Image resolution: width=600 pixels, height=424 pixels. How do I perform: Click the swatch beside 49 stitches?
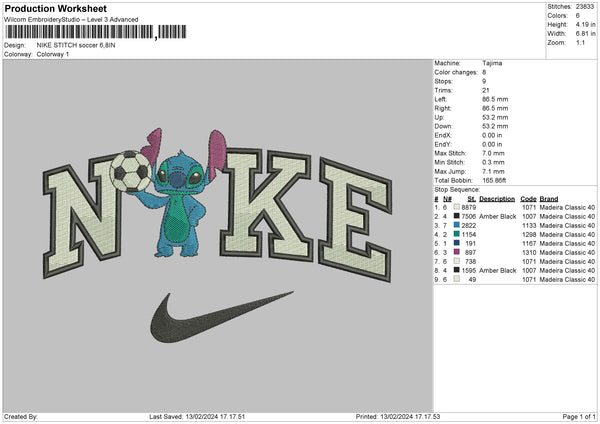point(457,279)
